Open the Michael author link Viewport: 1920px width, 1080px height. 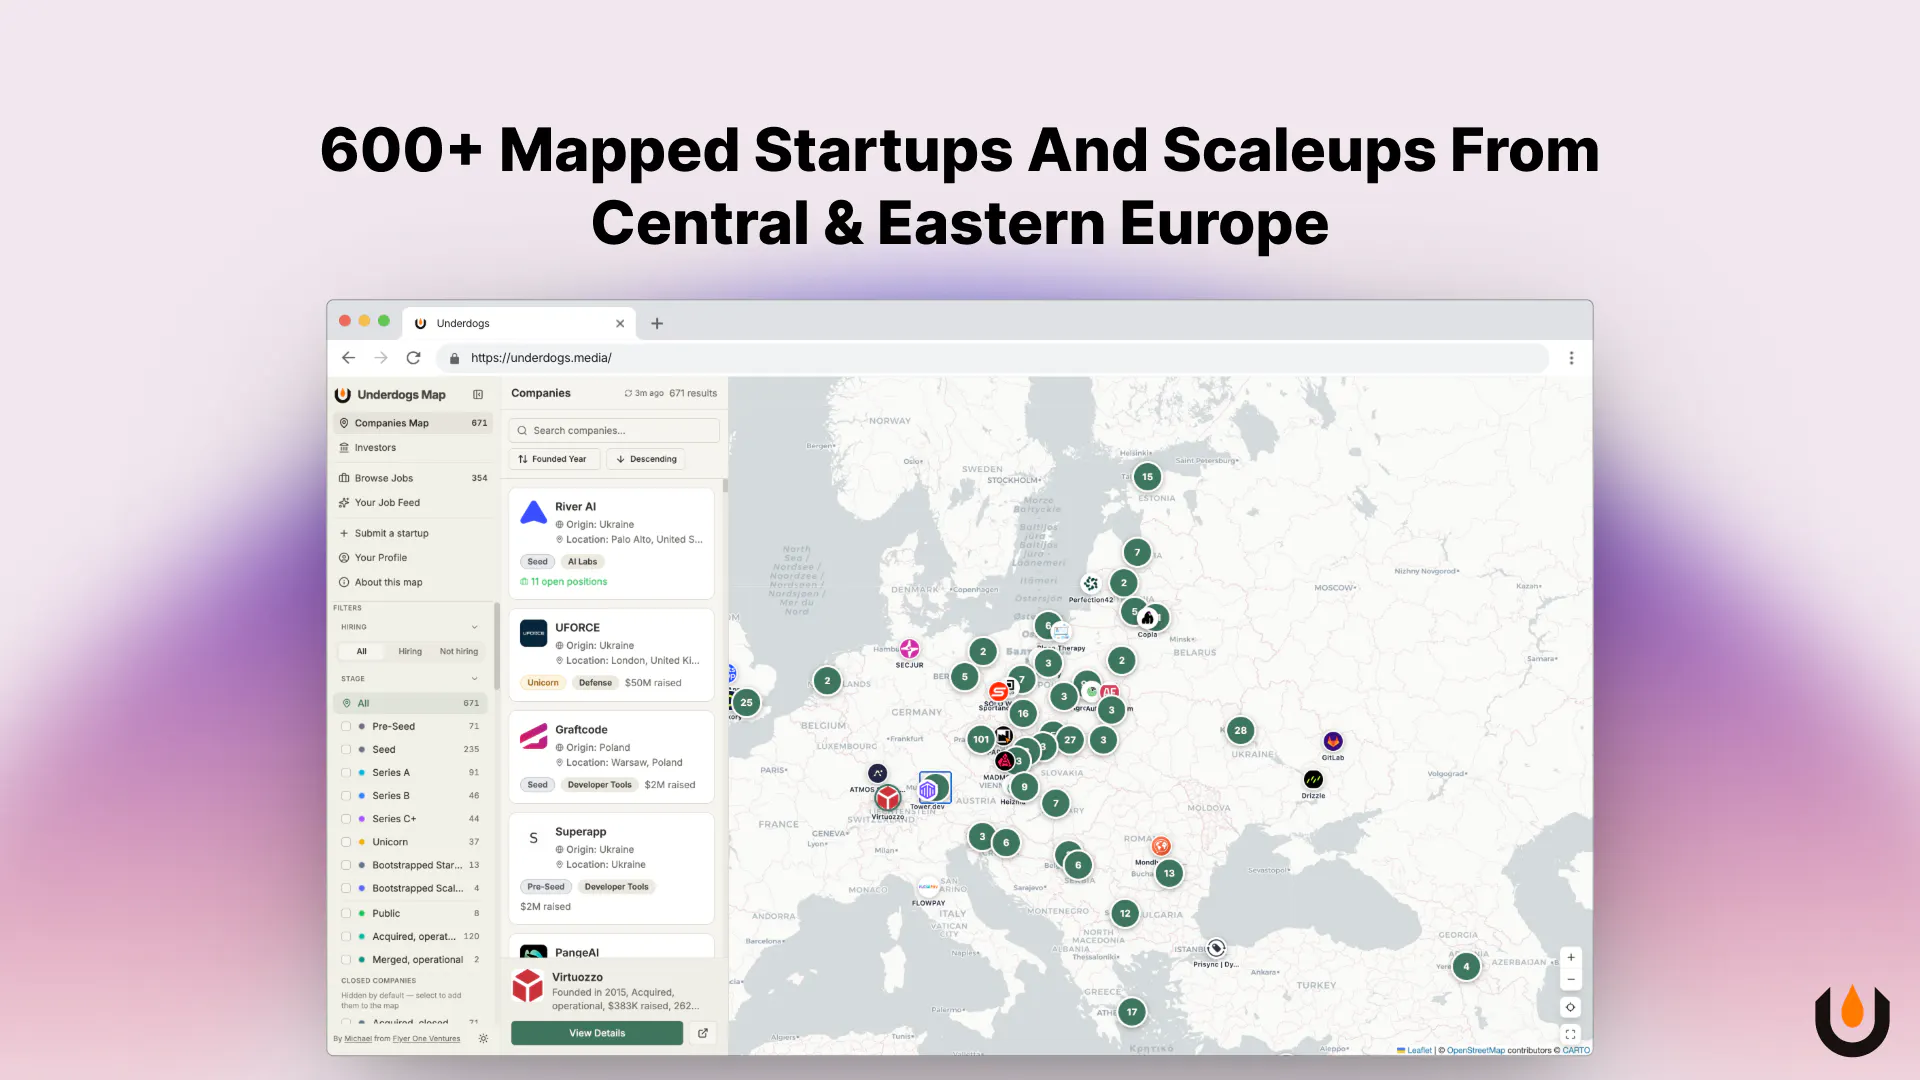point(357,1039)
